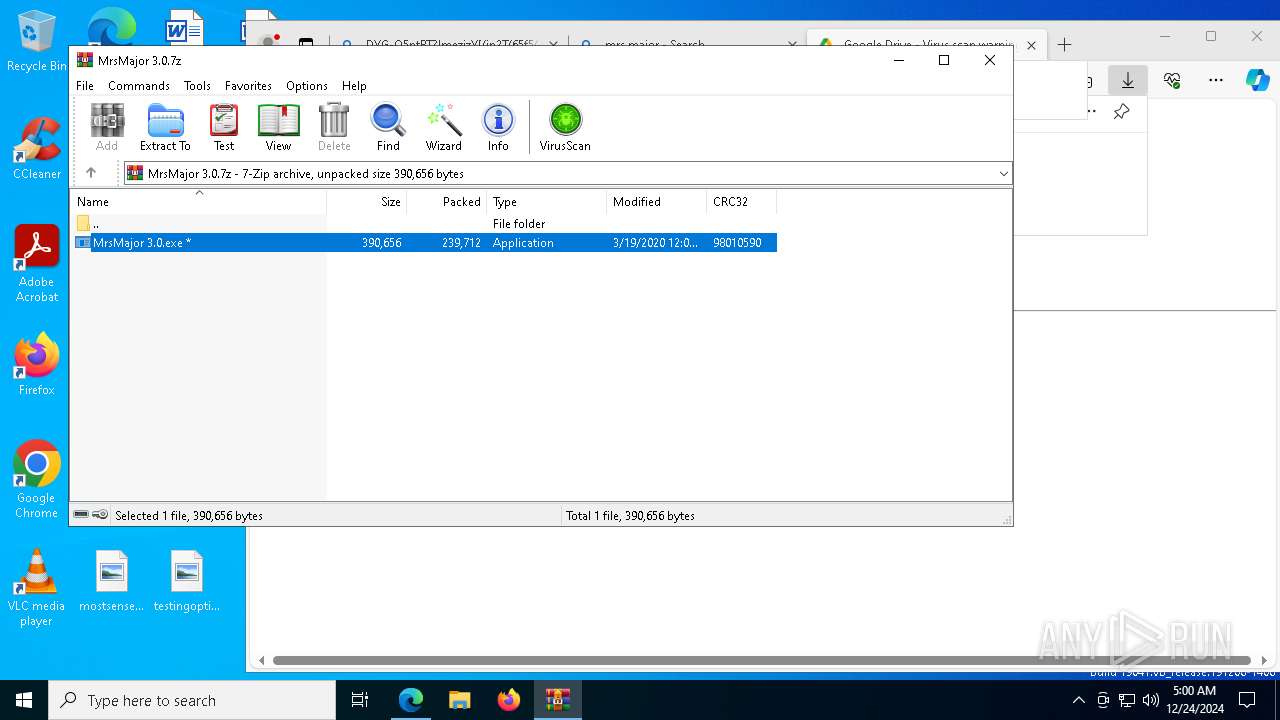Click the Add archive toolbar icon
Screen dimensions: 1280x720
[x=107, y=127]
